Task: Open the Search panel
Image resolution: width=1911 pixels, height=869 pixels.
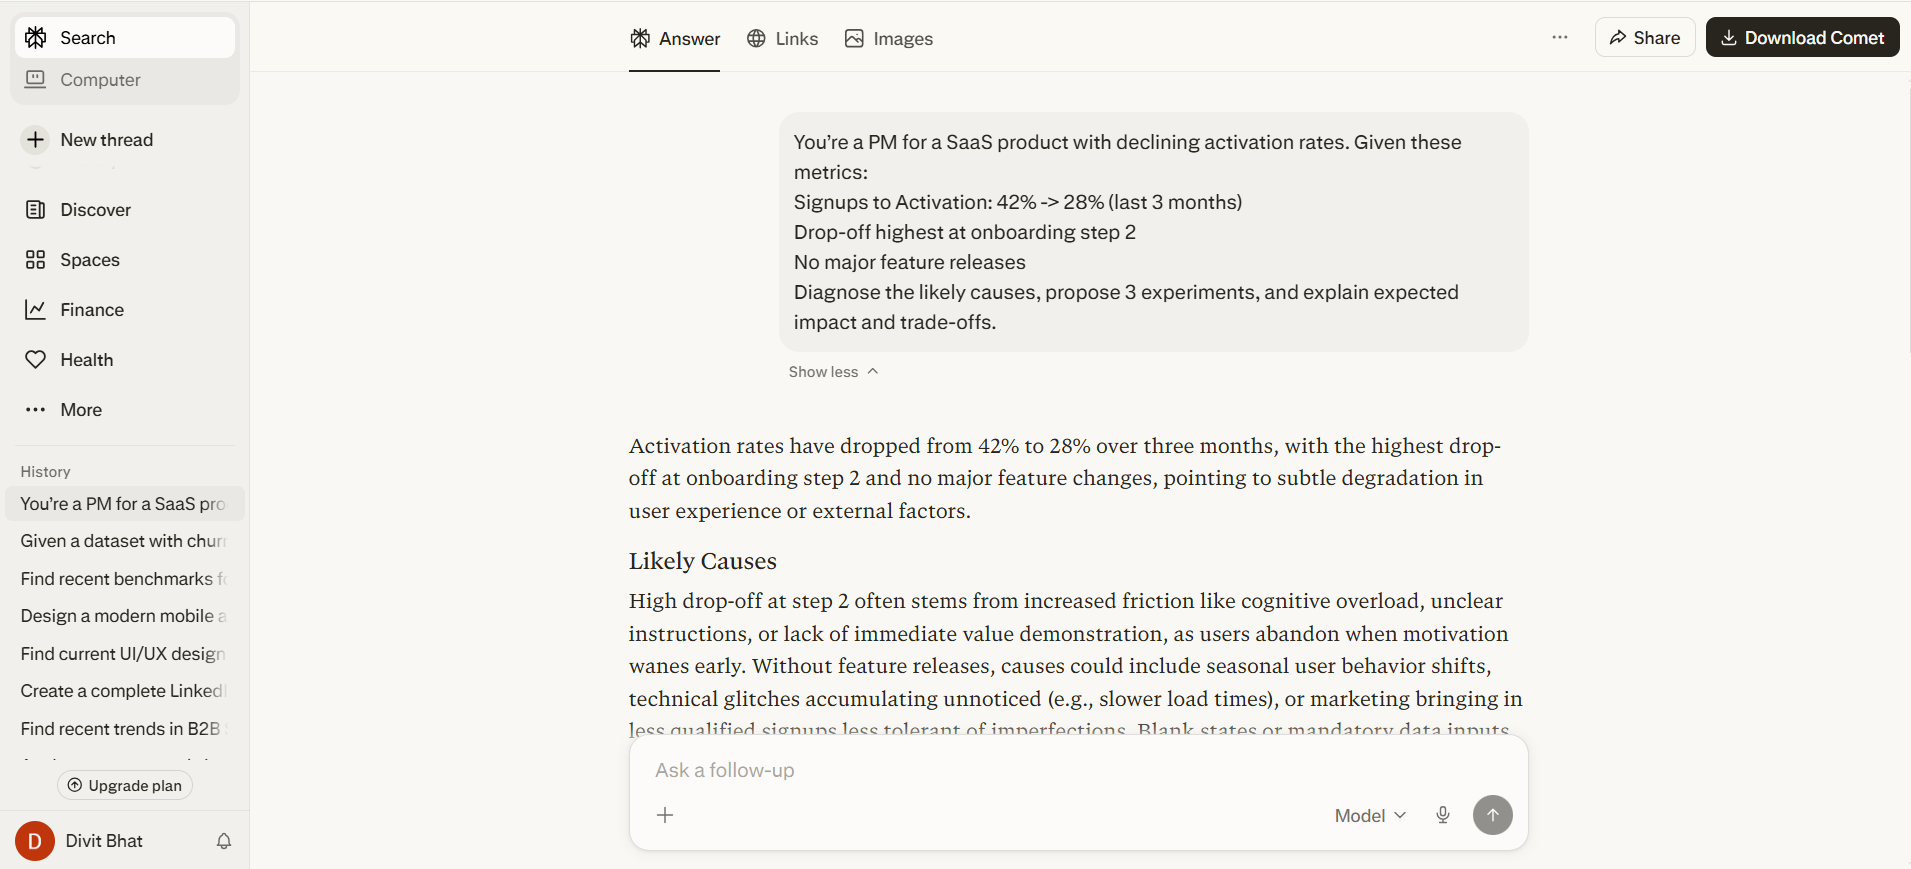Action: pos(85,37)
